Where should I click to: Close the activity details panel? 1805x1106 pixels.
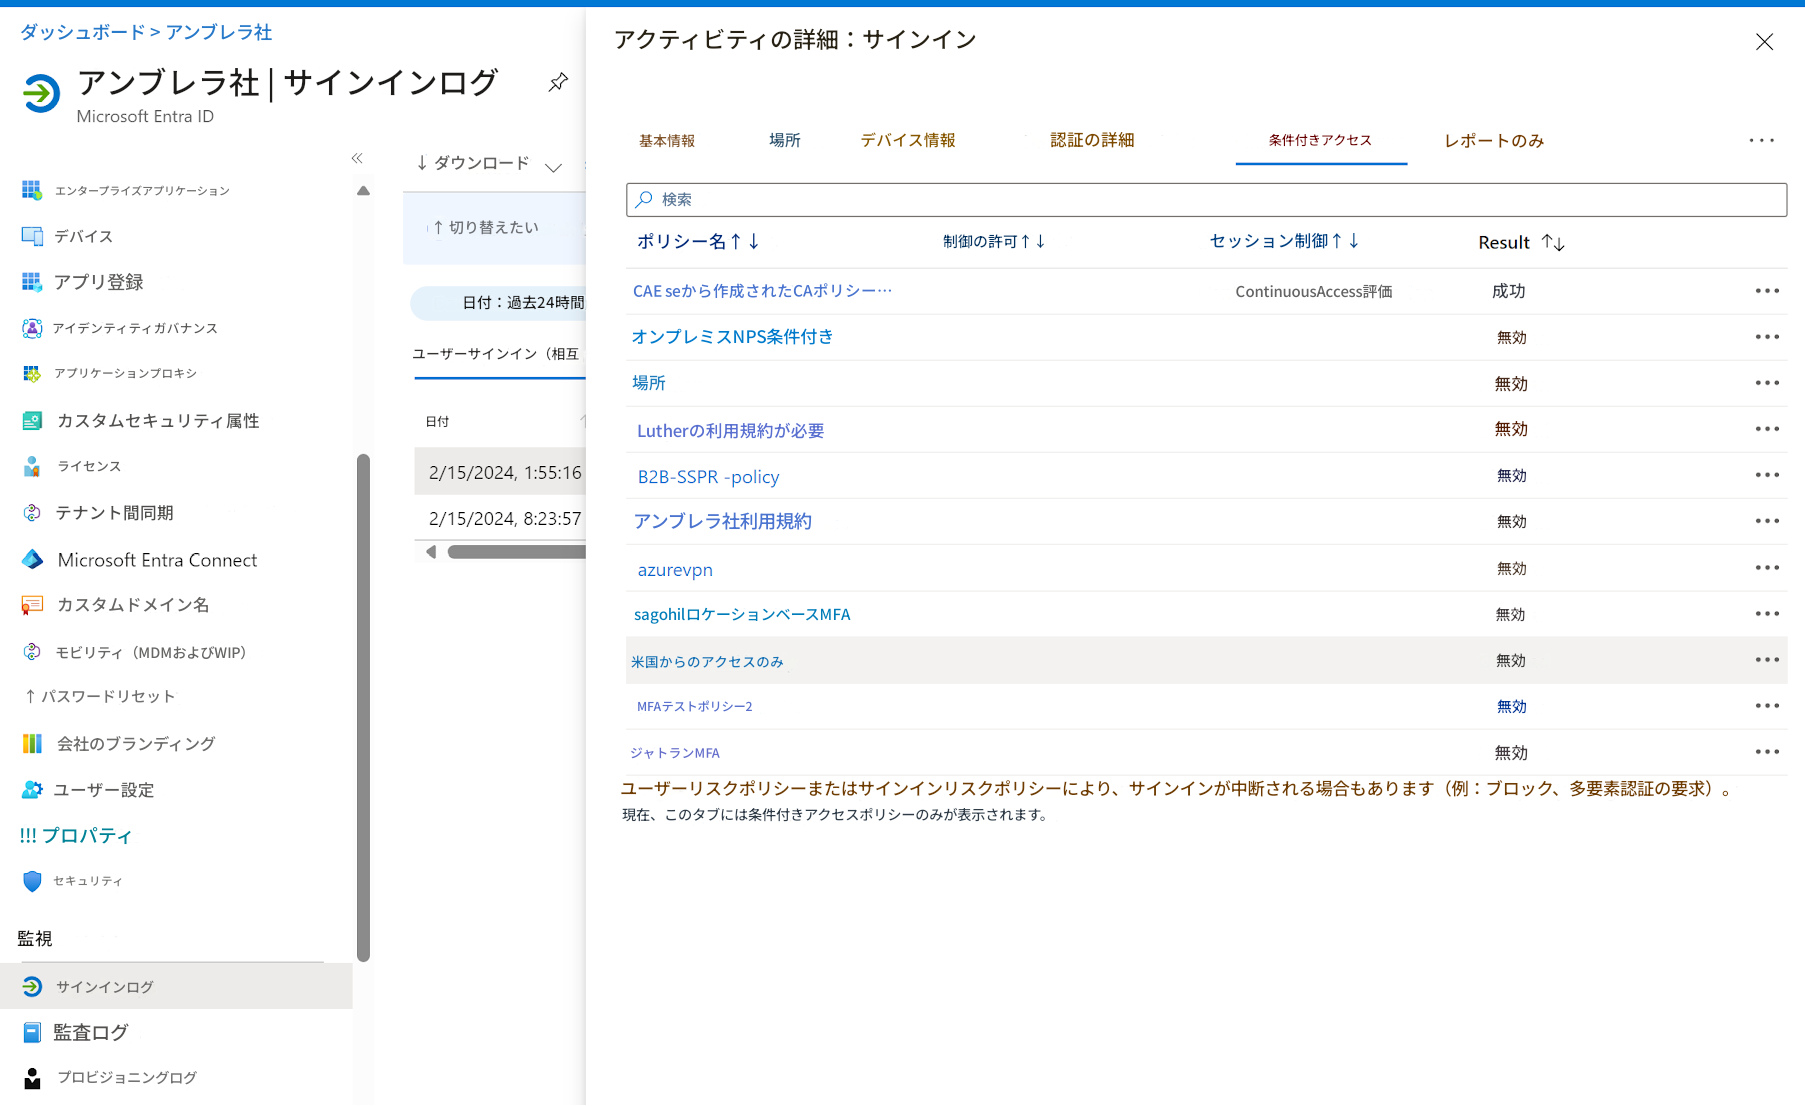tap(1764, 42)
